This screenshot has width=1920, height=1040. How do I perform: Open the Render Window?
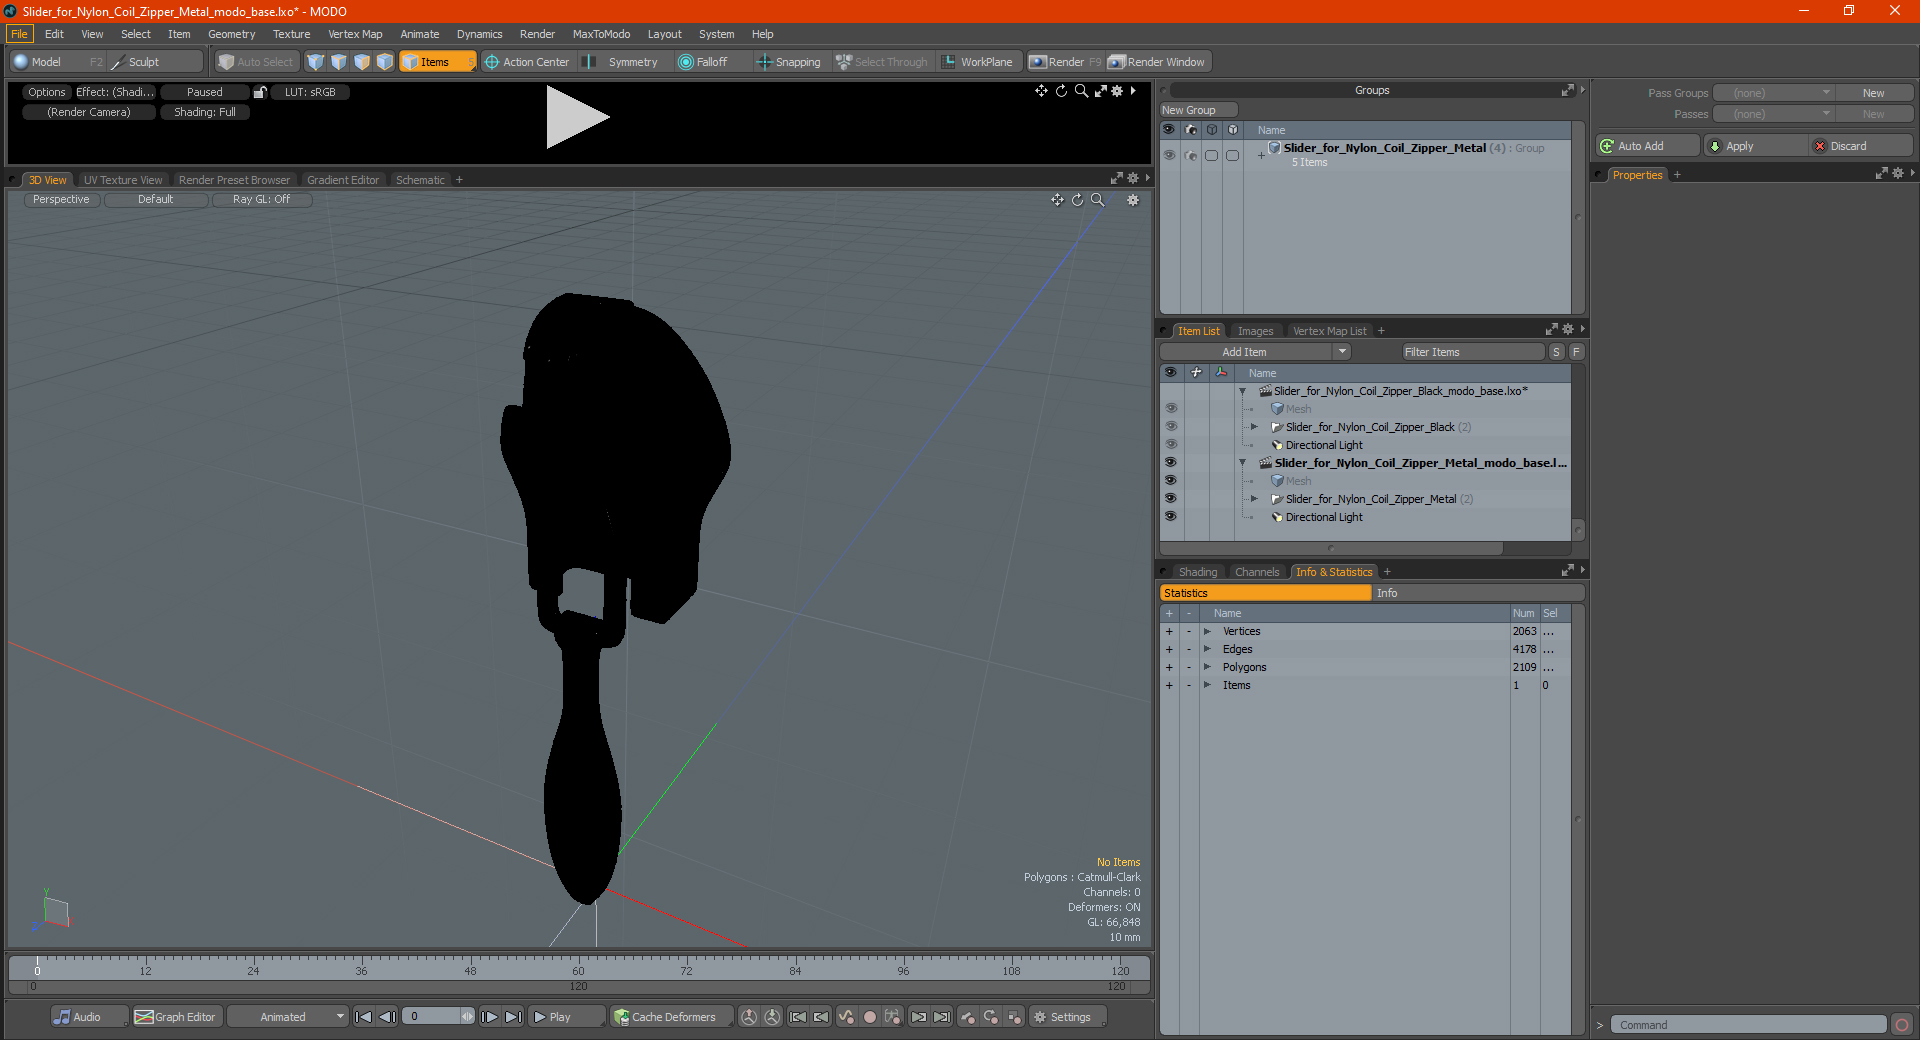point(1157,62)
